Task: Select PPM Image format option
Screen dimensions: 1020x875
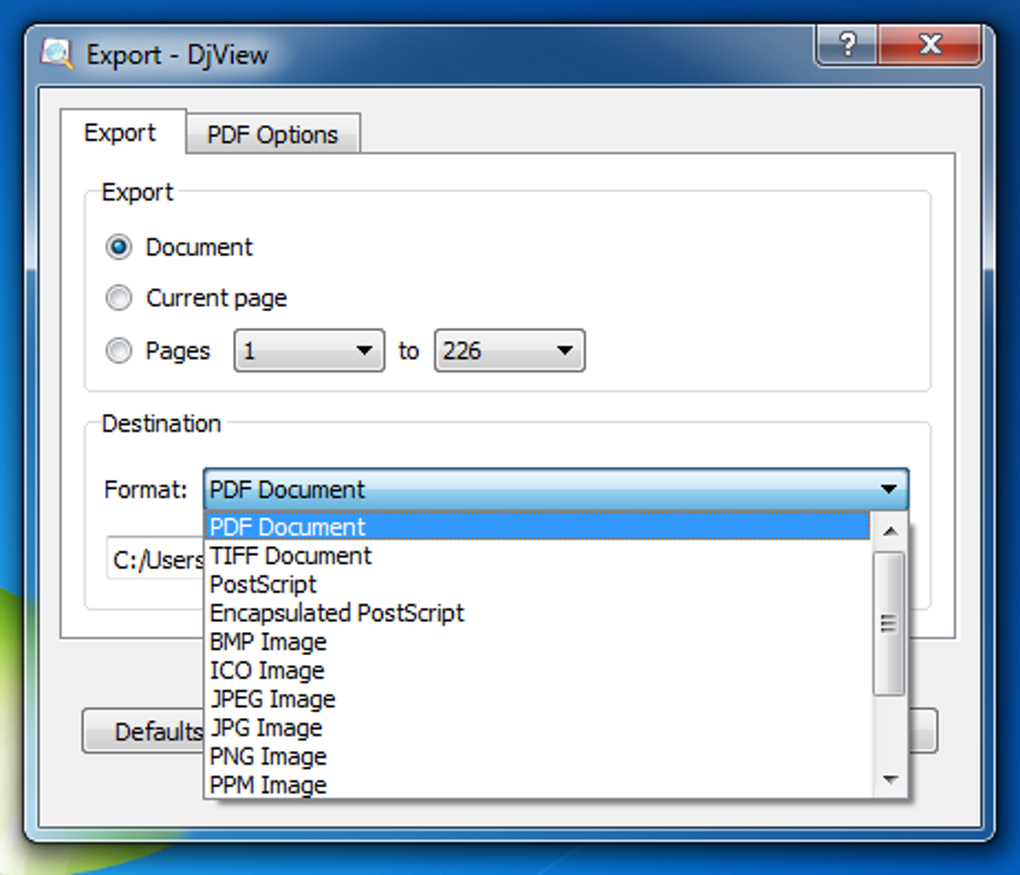Action: click(537, 785)
